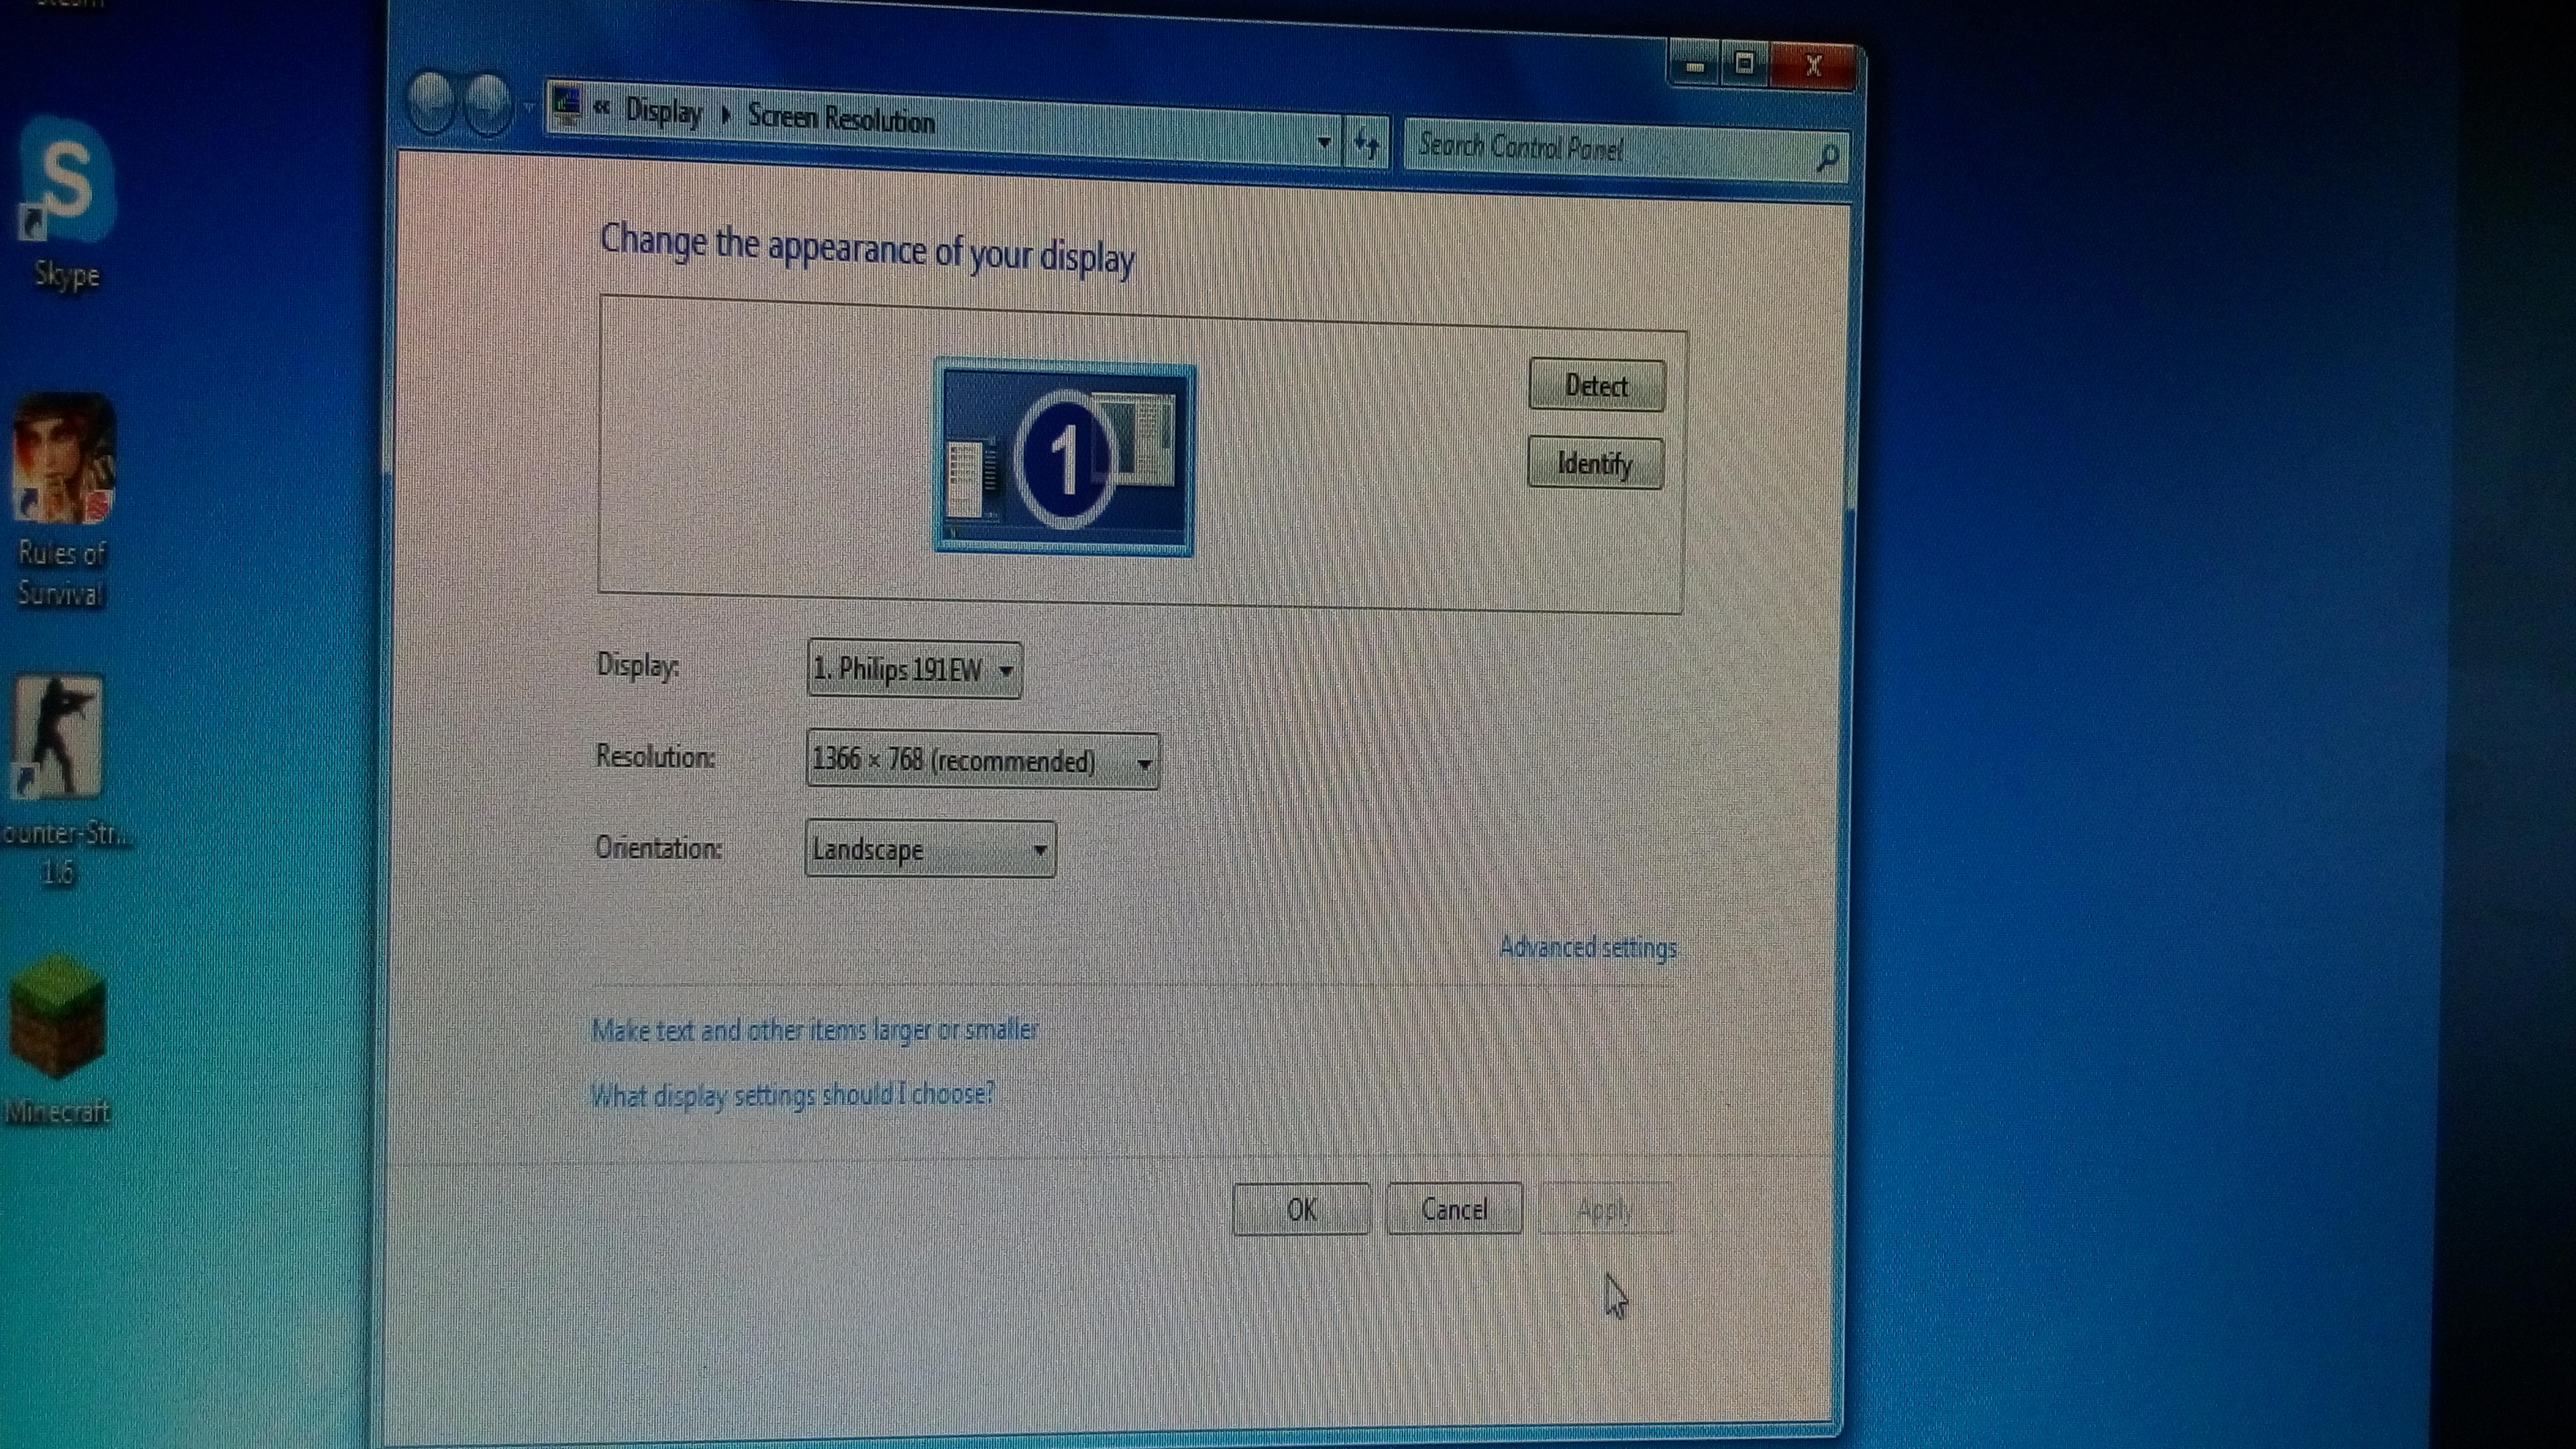Screen dimensions: 2576x1449
Task: Expand the address bar history dropdown arrow
Action: click(x=1323, y=144)
